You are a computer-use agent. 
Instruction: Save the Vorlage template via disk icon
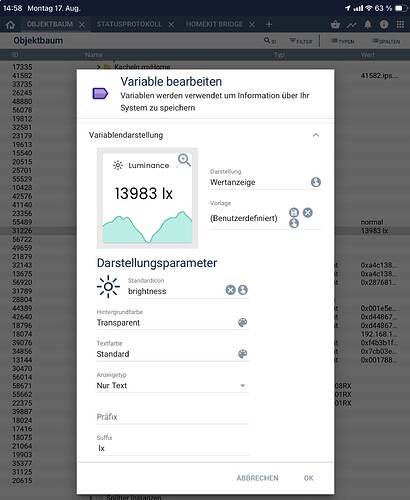tap(294, 212)
